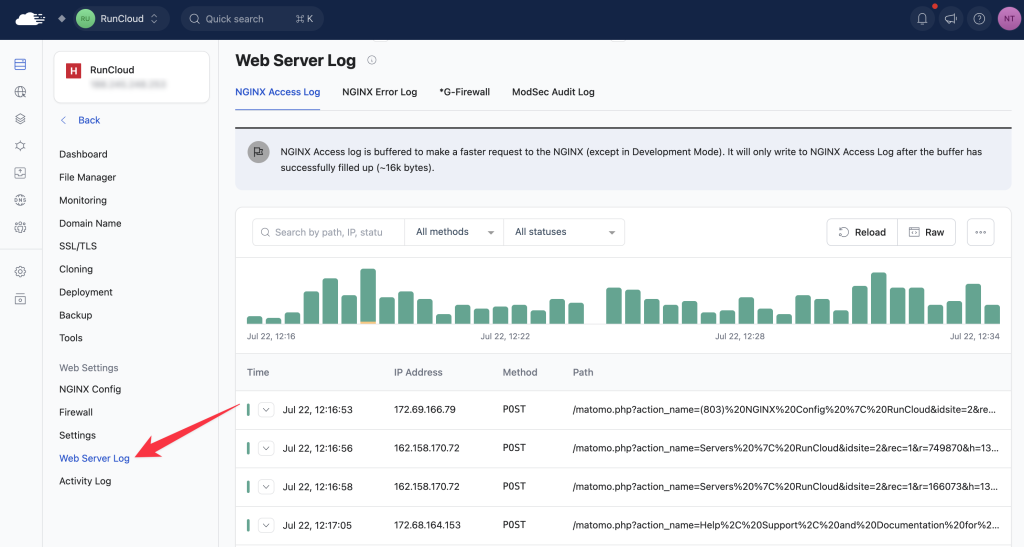Open the billing card sidebar icon
This screenshot has height=547, width=1024.
(20, 299)
